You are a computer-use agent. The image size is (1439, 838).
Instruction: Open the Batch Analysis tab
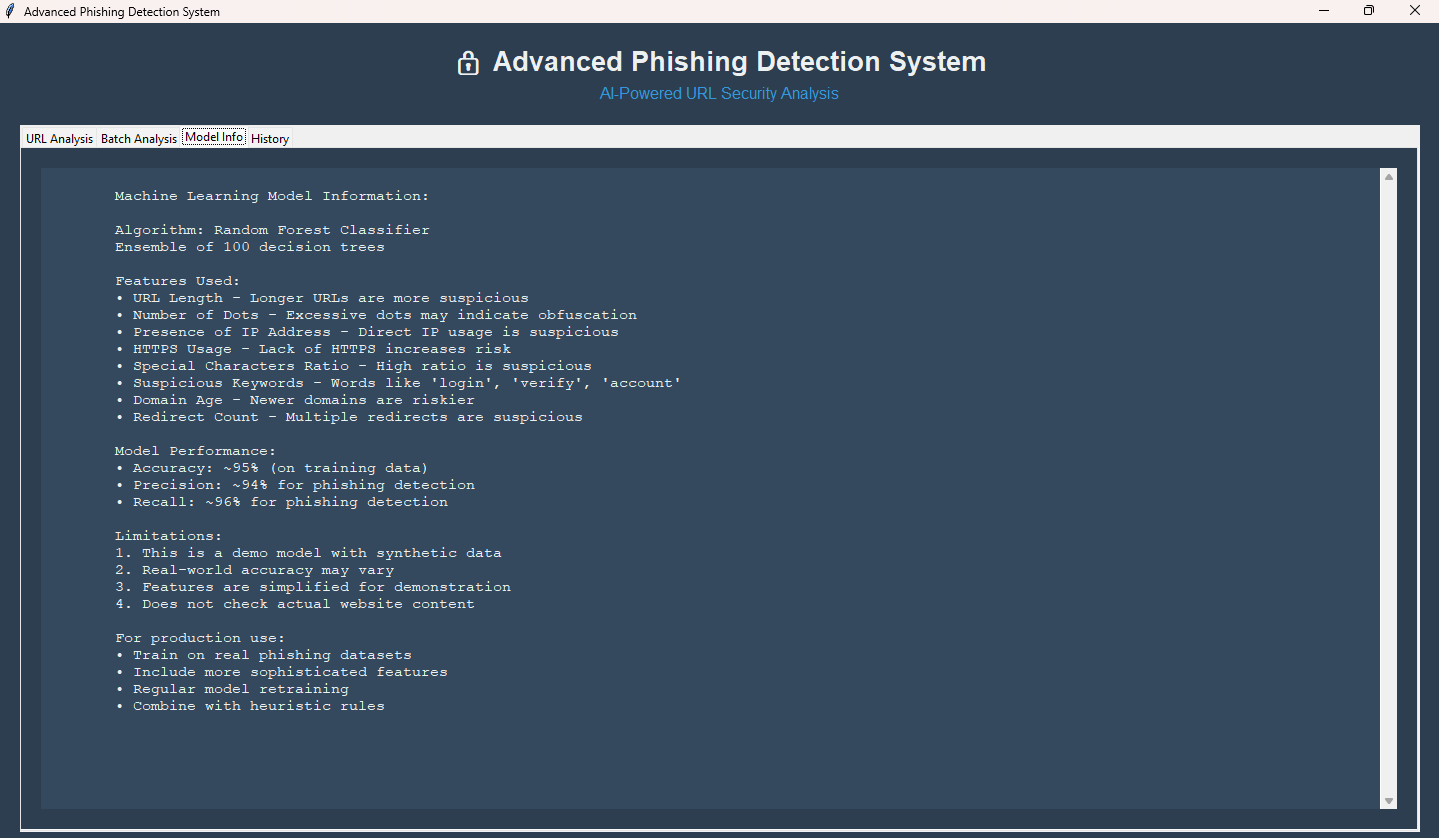[x=138, y=138]
